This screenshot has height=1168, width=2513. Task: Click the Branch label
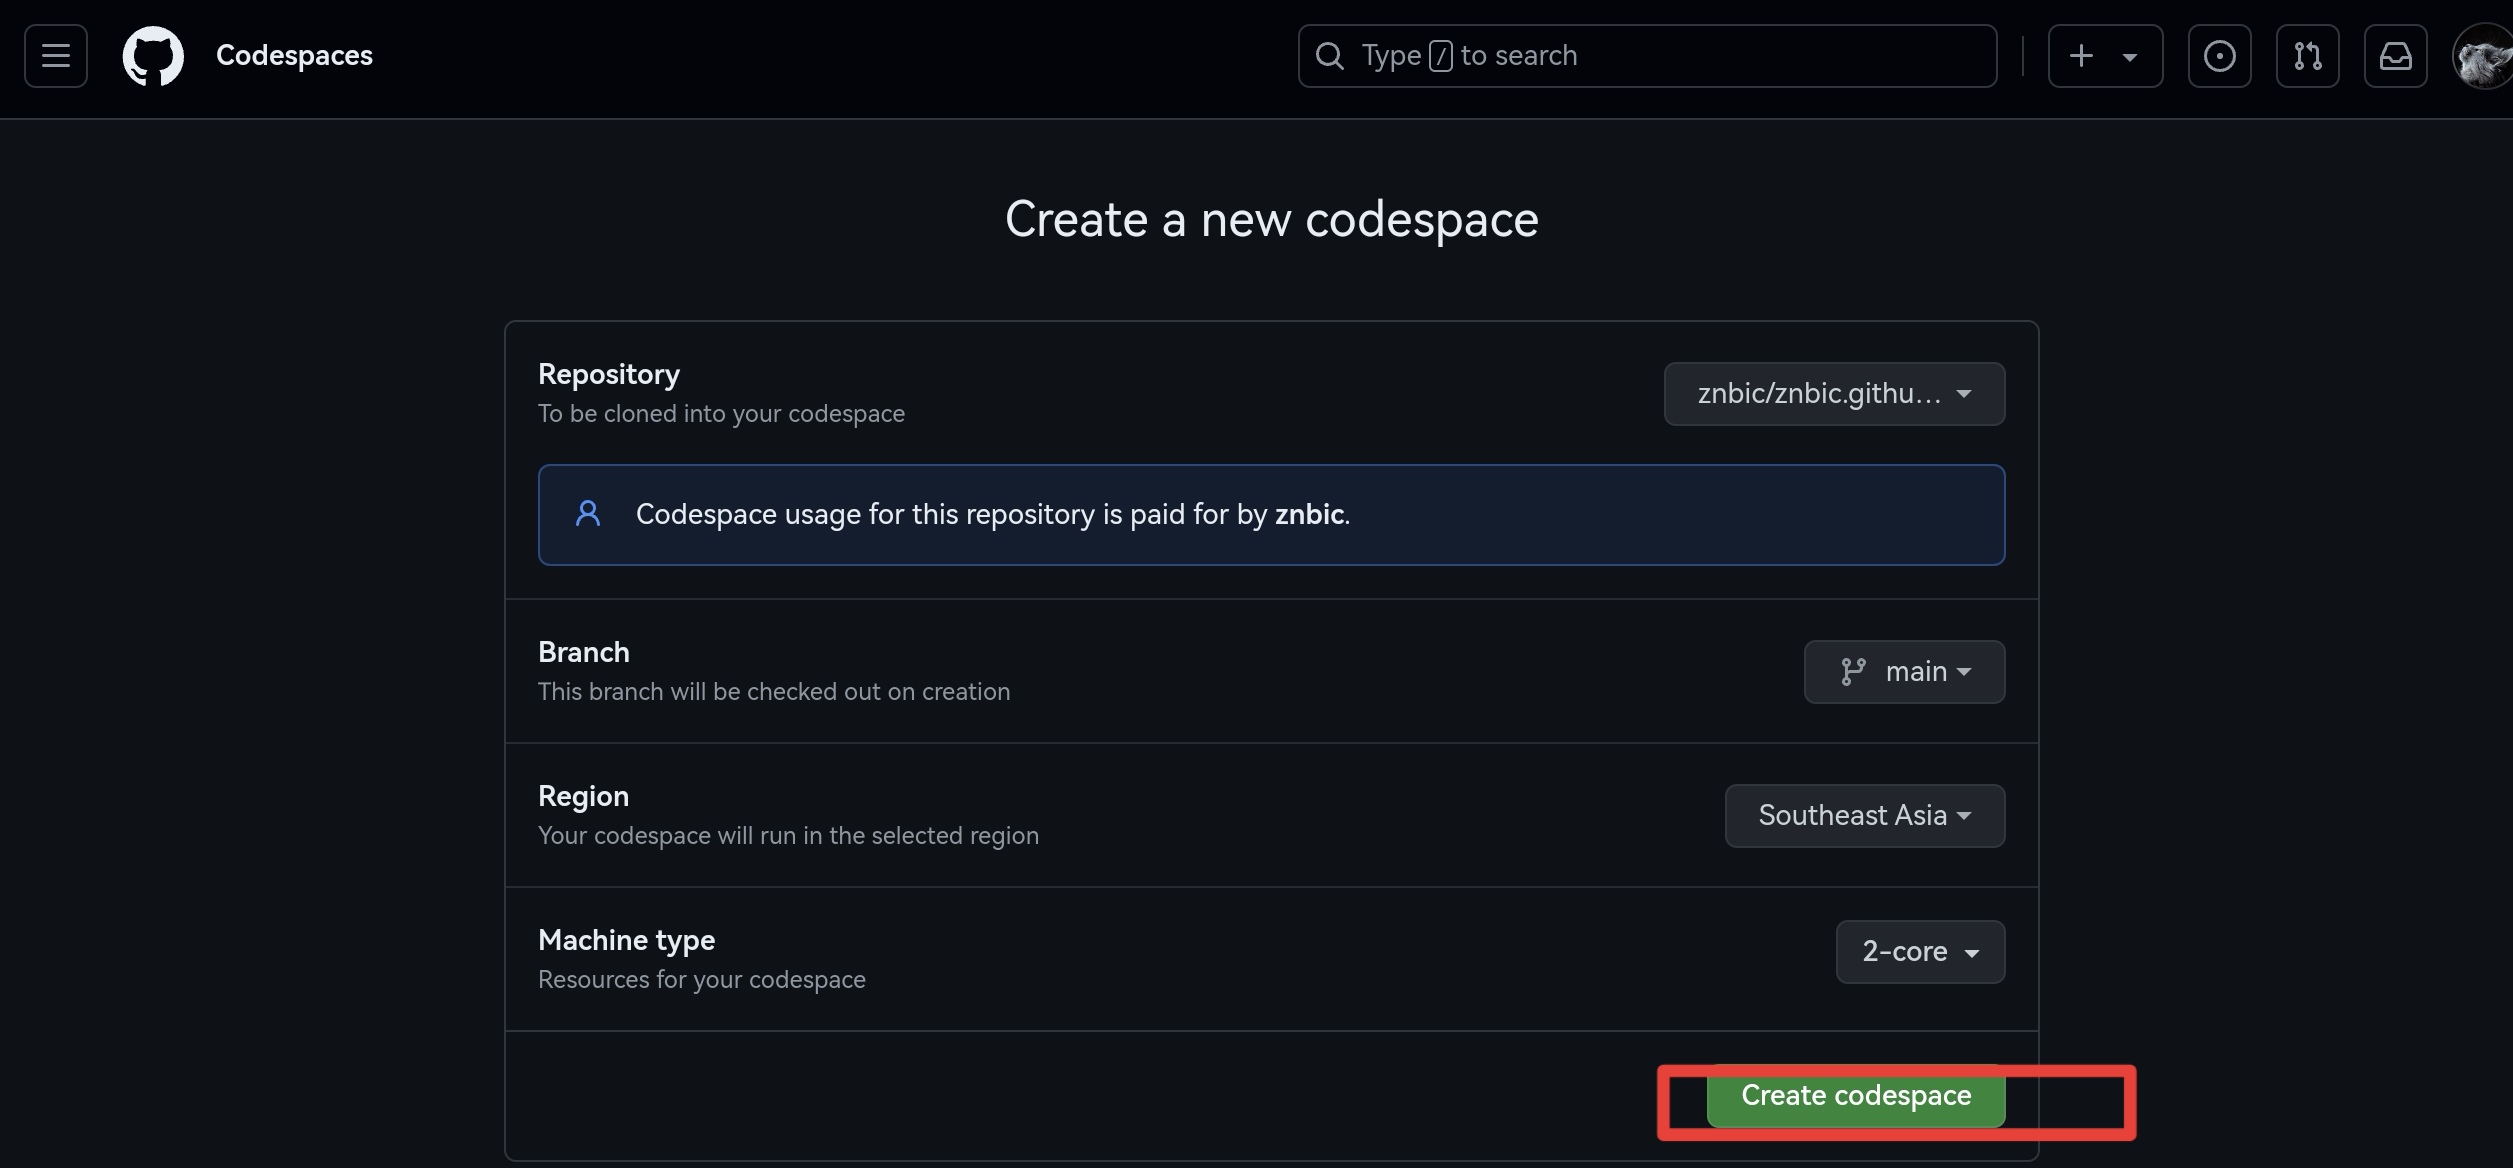(584, 652)
